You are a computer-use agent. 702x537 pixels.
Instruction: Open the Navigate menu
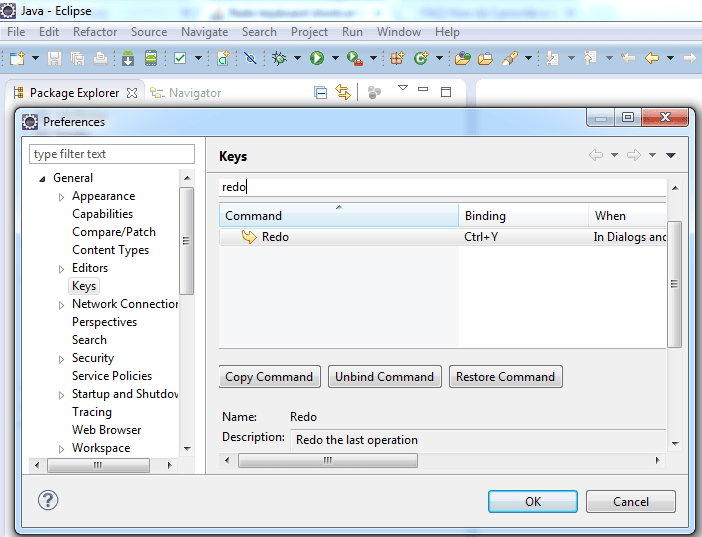(x=205, y=32)
